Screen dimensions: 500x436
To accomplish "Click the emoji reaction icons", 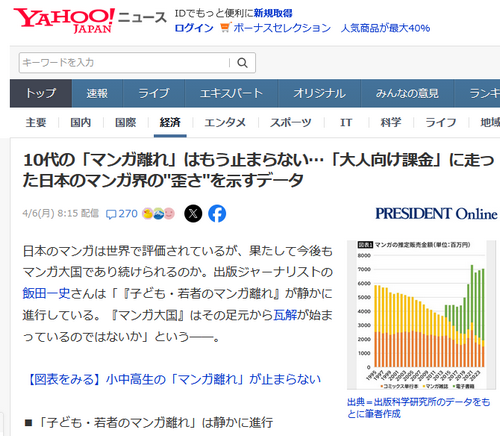I will click(158, 214).
